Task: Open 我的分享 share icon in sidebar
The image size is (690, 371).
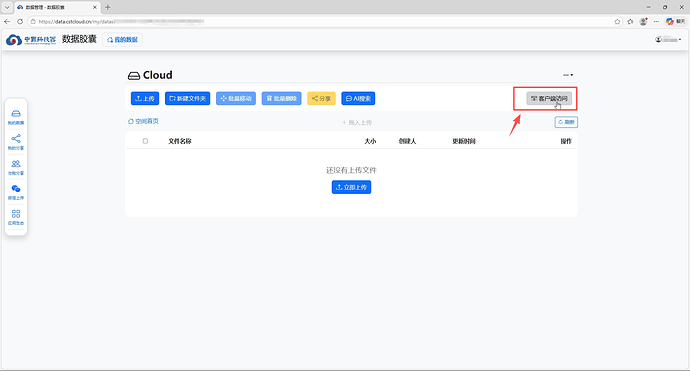Action: (16, 142)
